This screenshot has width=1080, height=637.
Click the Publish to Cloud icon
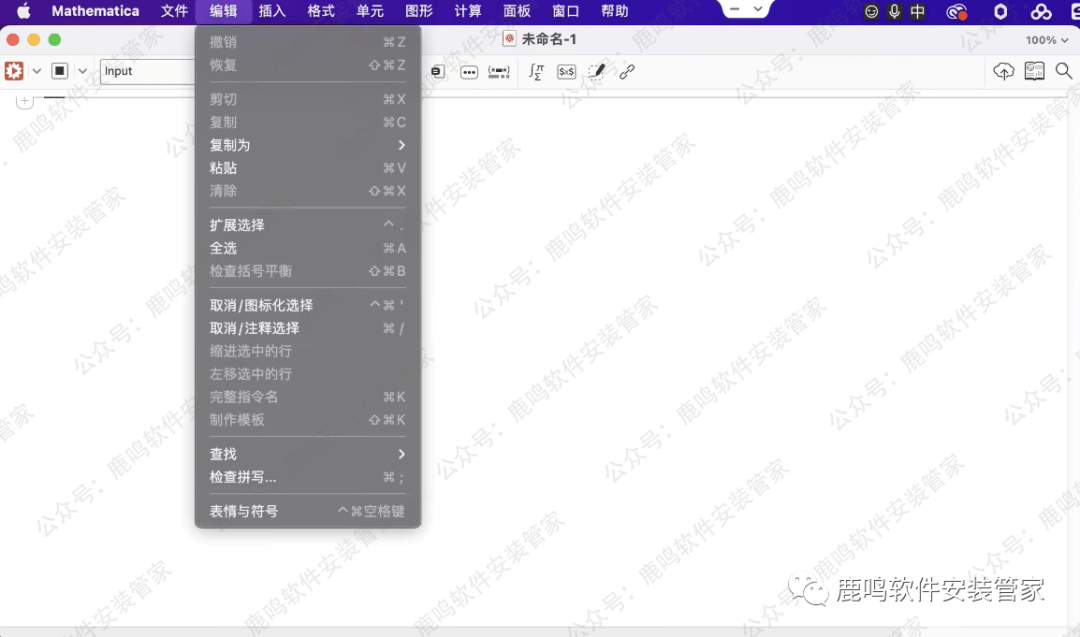(x=1004, y=71)
